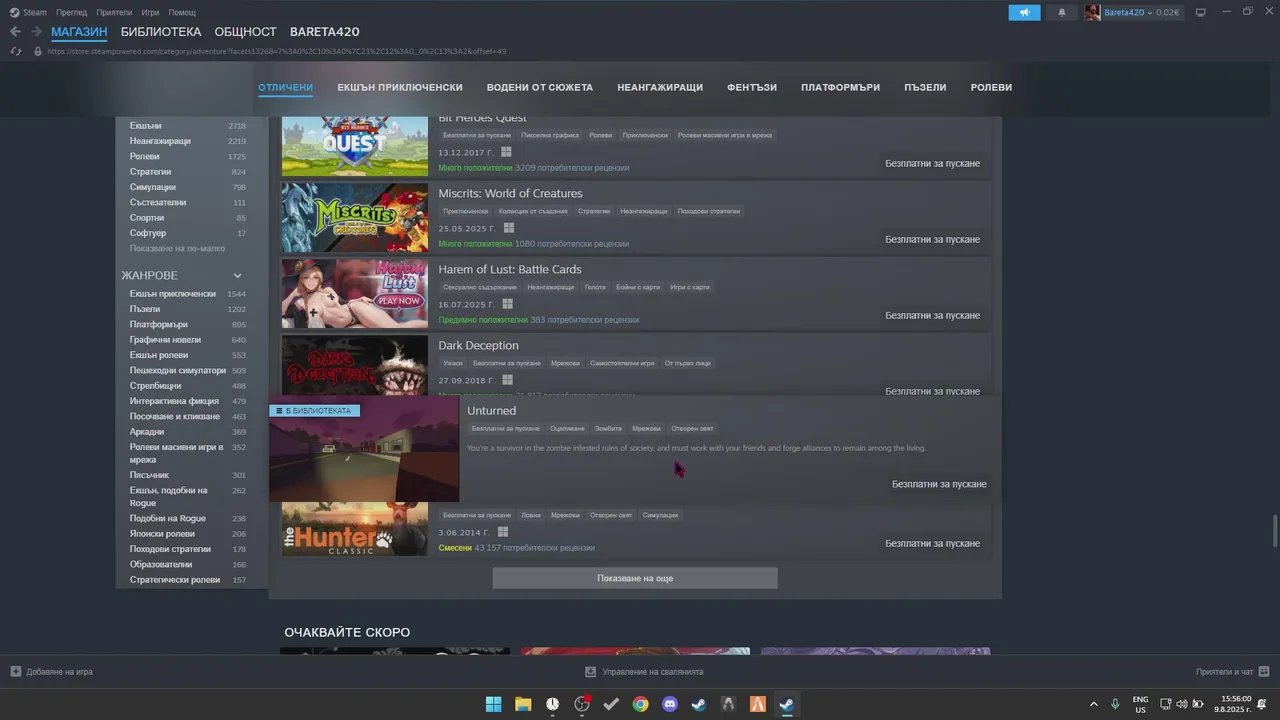This screenshot has width=1280, height=720.
Task: Filter by the Графични новели genre
Action: click(165, 340)
